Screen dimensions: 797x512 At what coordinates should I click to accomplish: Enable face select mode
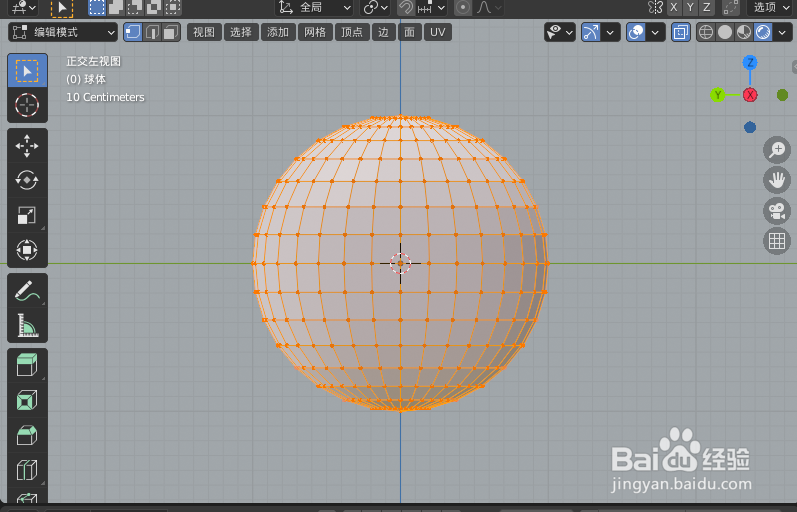click(x=171, y=33)
